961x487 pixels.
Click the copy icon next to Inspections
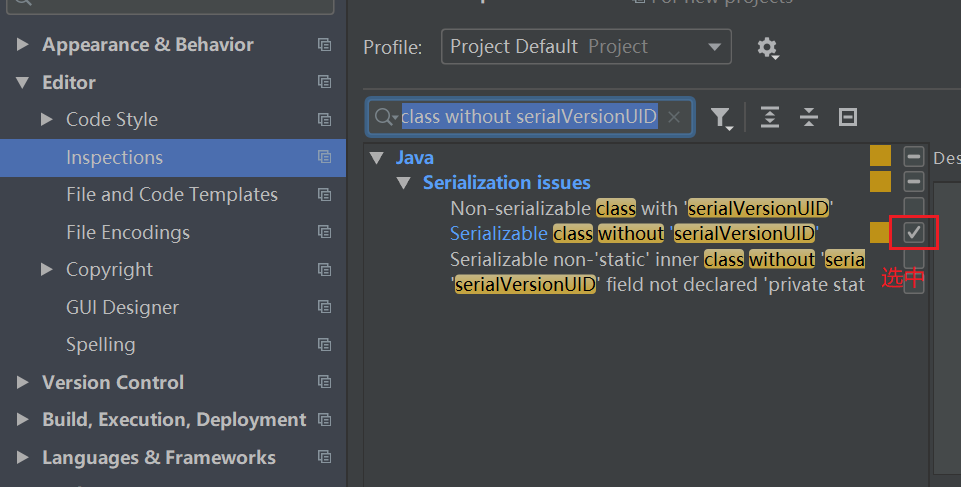point(324,157)
